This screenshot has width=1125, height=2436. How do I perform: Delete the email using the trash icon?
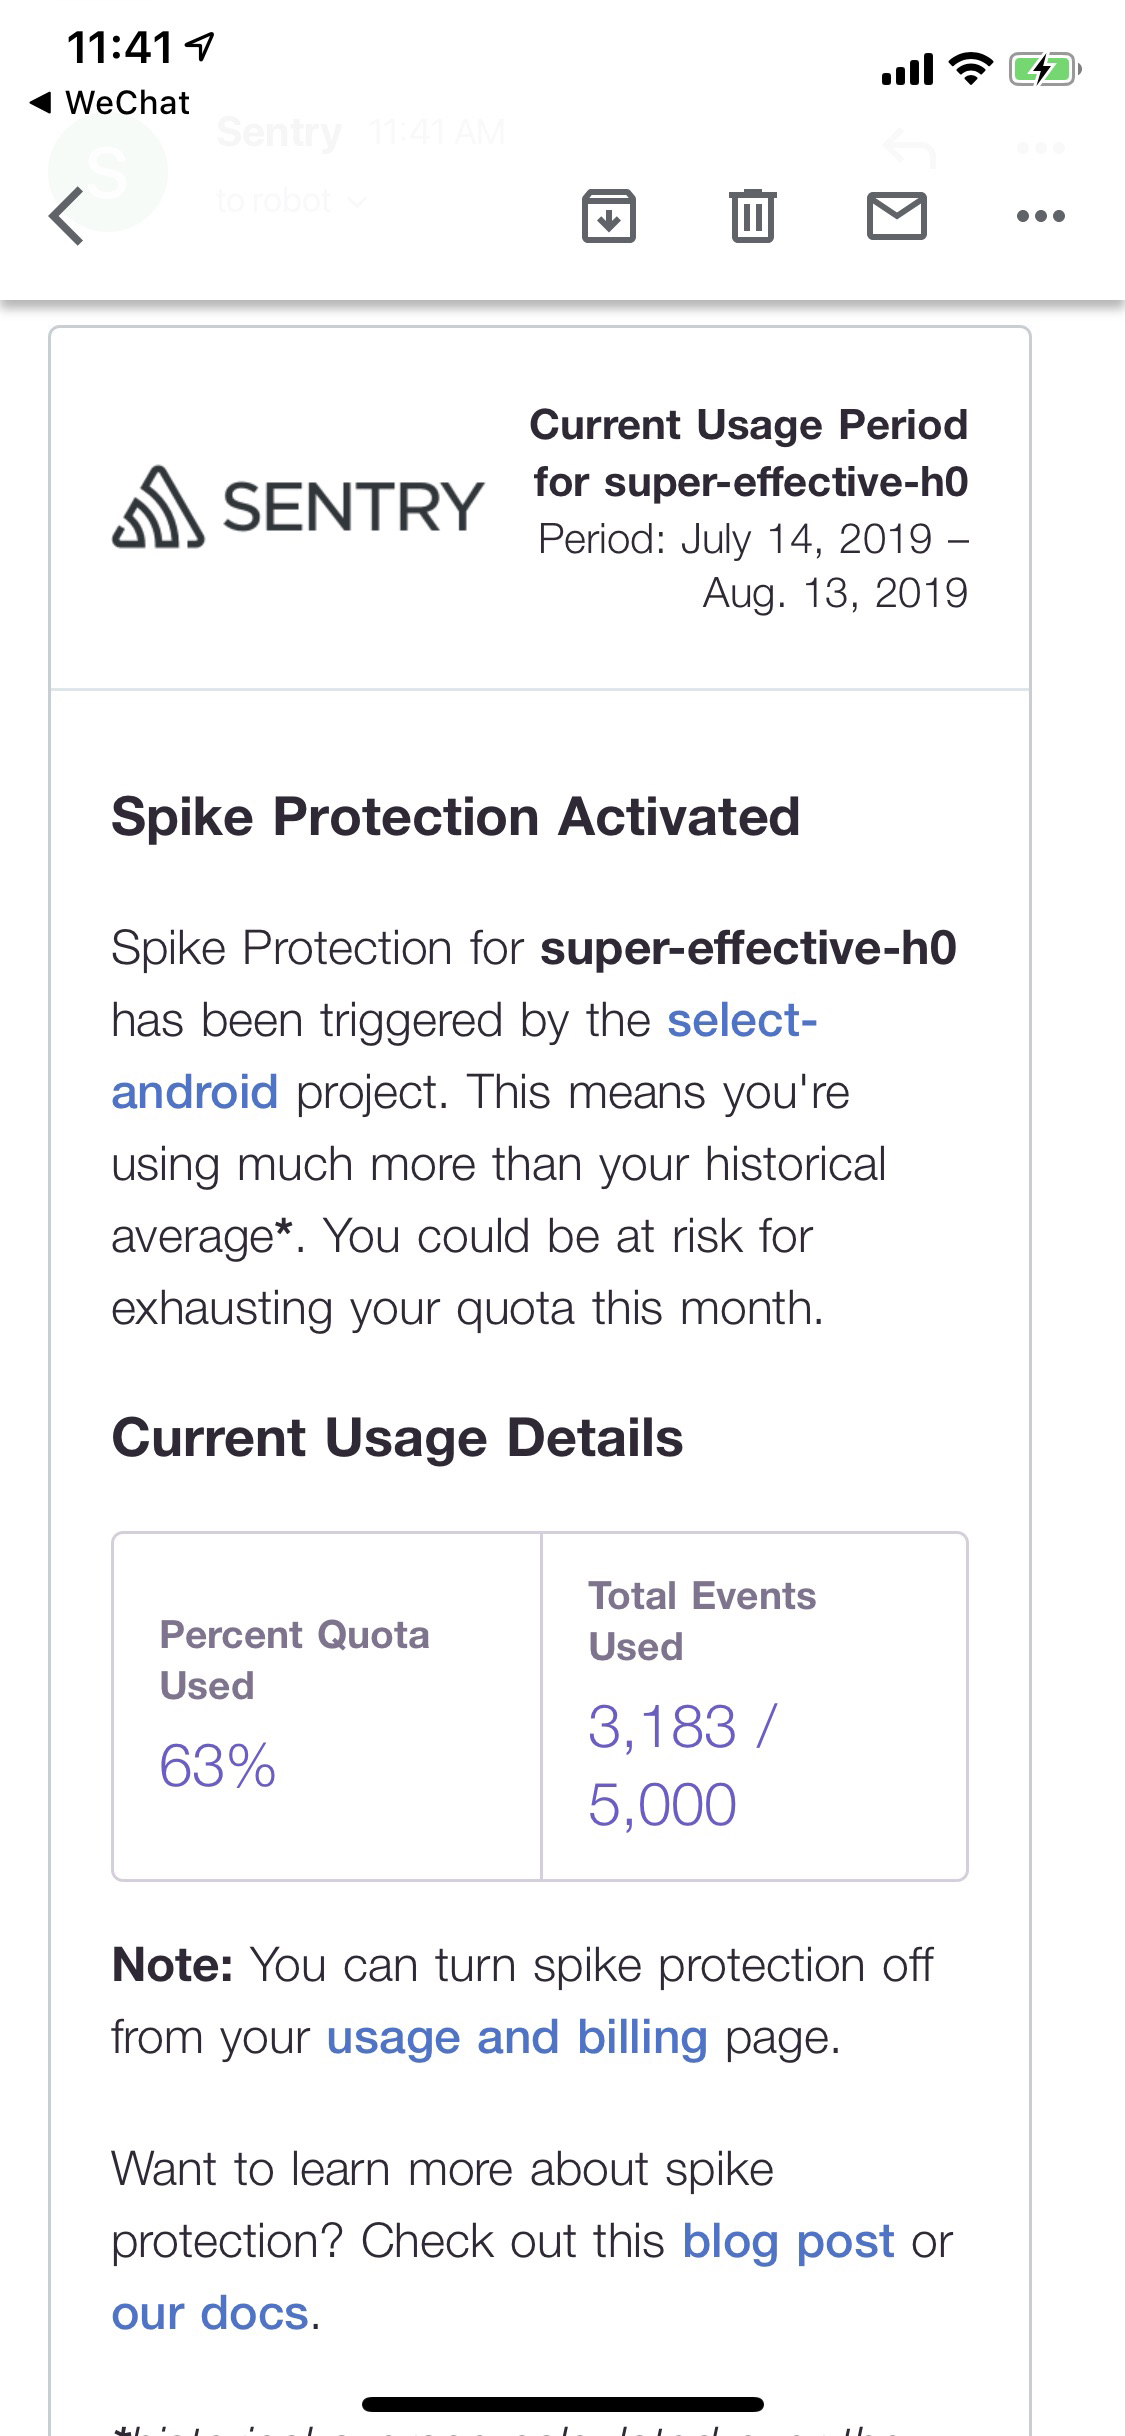(x=752, y=216)
